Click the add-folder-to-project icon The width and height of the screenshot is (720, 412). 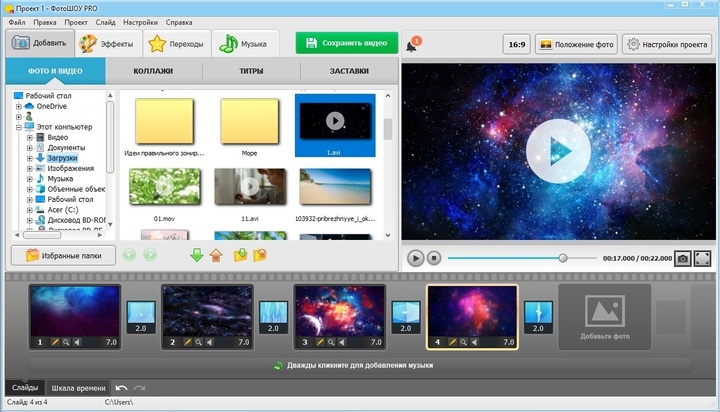tap(240, 255)
